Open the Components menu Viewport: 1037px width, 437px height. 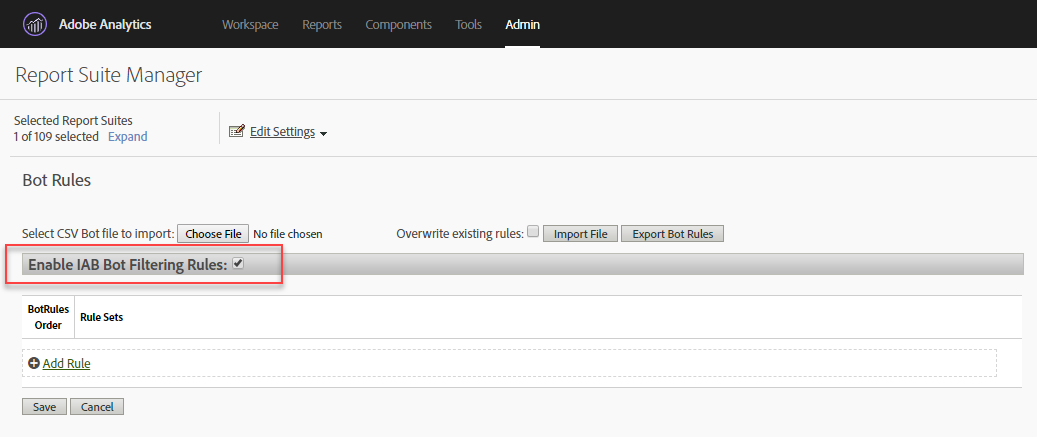(398, 24)
